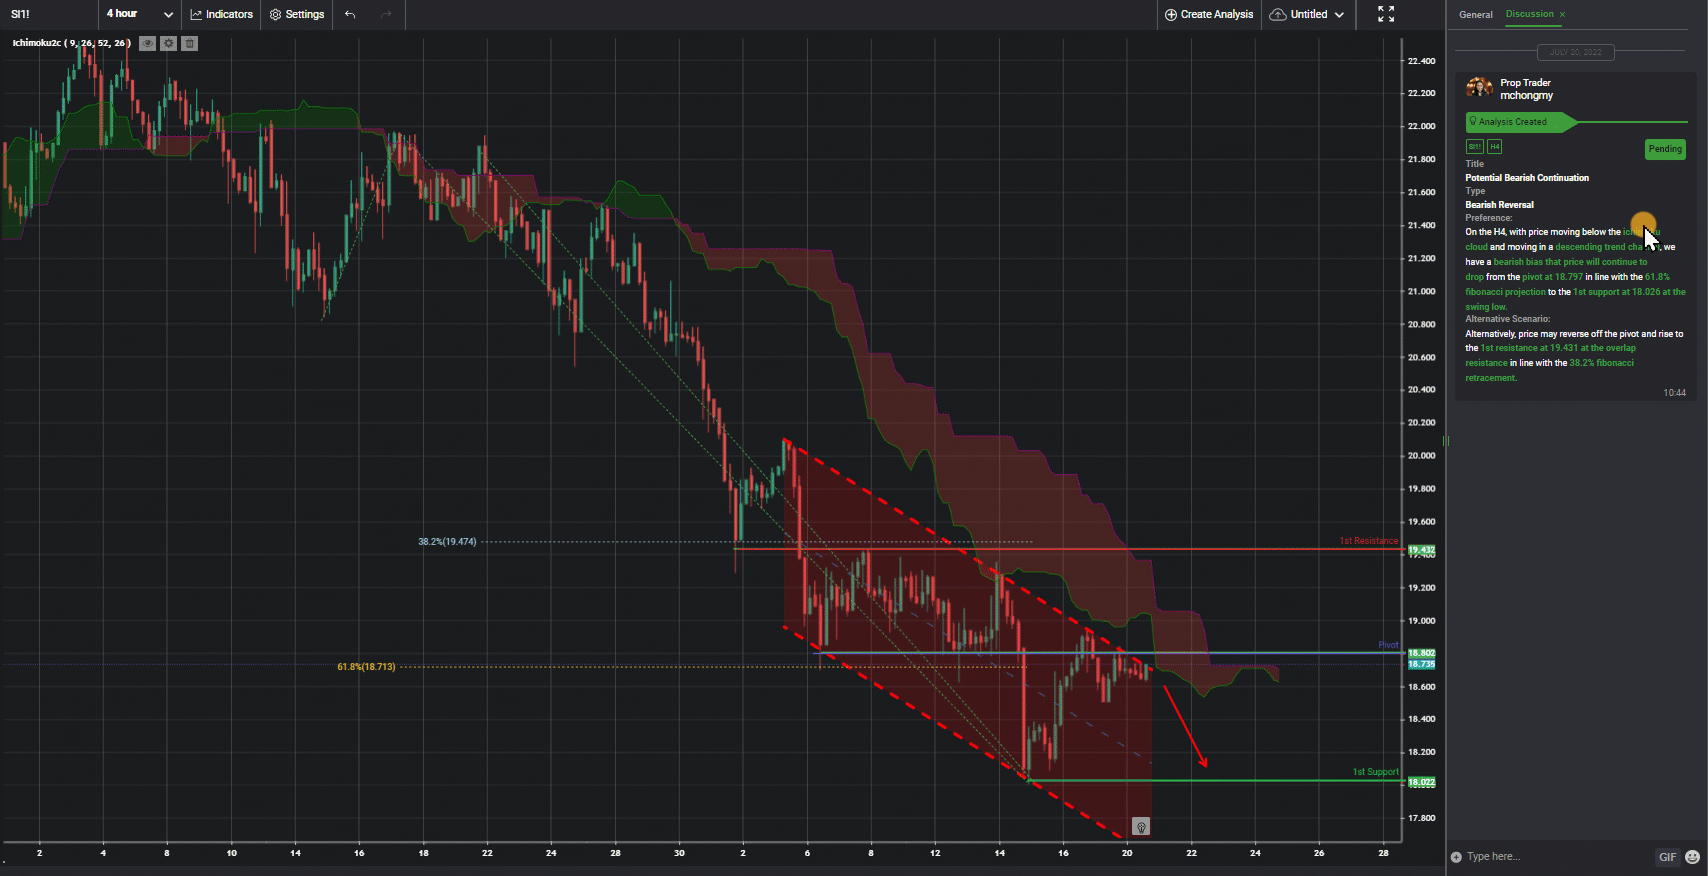The width and height of the screenshot is (1708, 876).
Task: Click the current price label 18.735
Action: click(1421, 664)
